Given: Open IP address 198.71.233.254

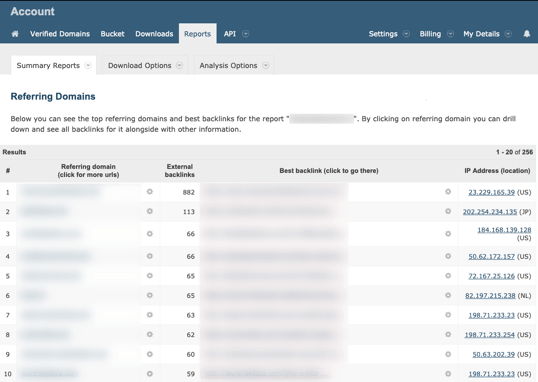Looking at the screenshot, I should [x=490, y=335].
